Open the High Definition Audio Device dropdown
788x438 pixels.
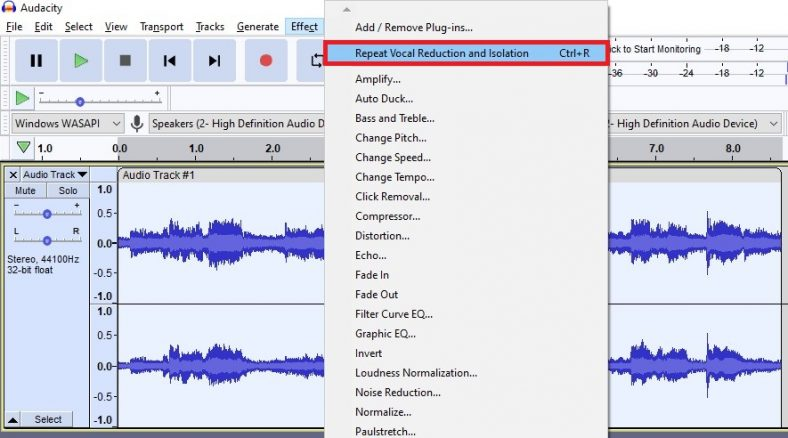tap(696, 124)
